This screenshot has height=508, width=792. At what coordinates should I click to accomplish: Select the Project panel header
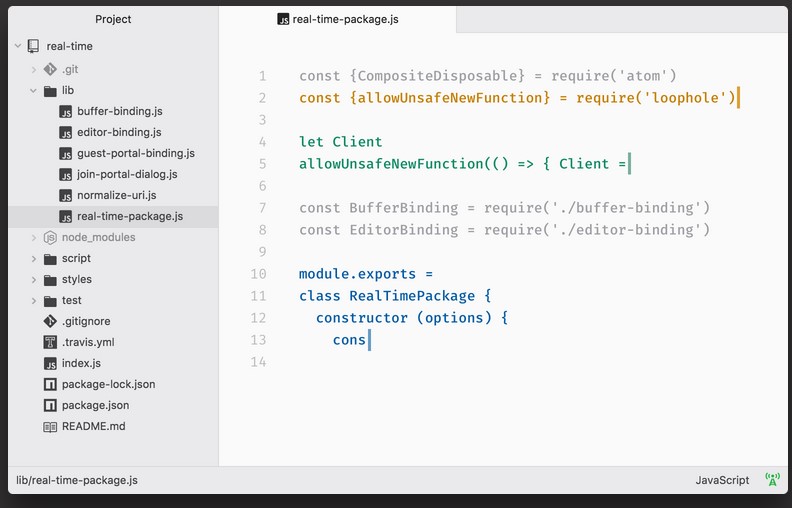113,19
